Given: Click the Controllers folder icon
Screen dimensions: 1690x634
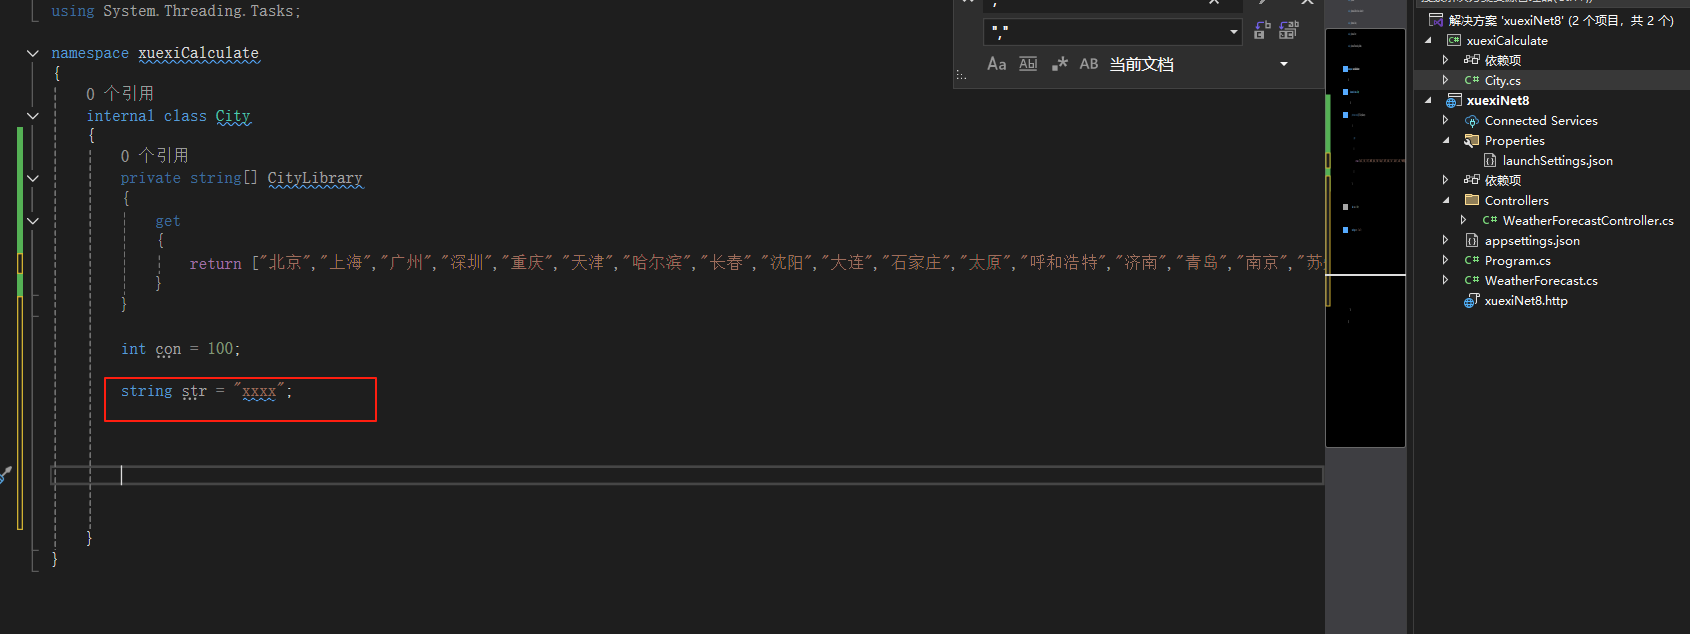Looking at the screenshot, I should click(x=1472, y=200).
